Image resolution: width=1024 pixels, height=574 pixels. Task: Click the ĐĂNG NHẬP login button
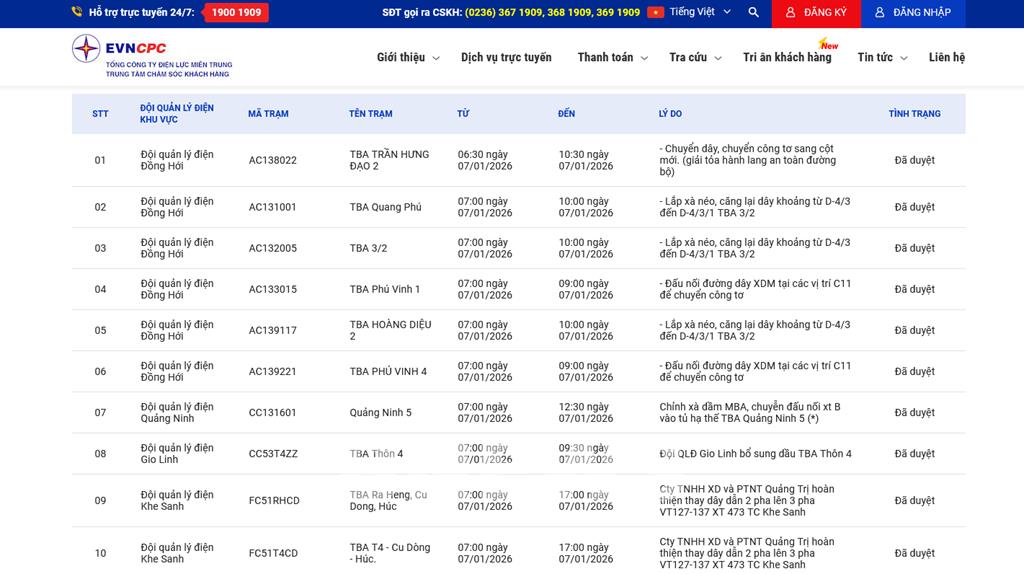[911, 13]
